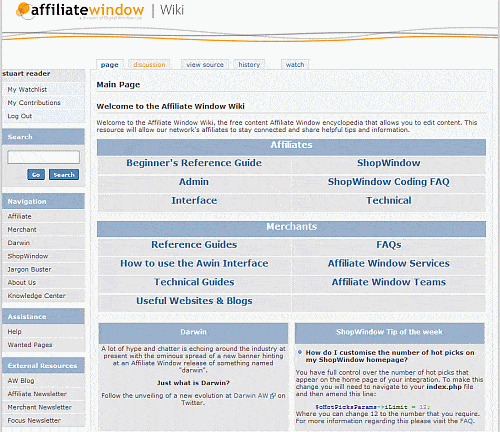Click the watch tab
The width and height of the screenshot is (500, 432).
[295, 64]
